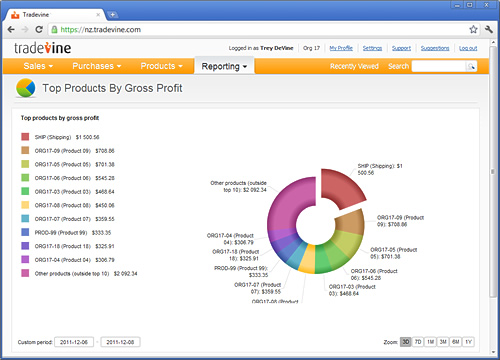Click the Other products pink legend swatch
The image size is (500, 360).
point(25,273)
